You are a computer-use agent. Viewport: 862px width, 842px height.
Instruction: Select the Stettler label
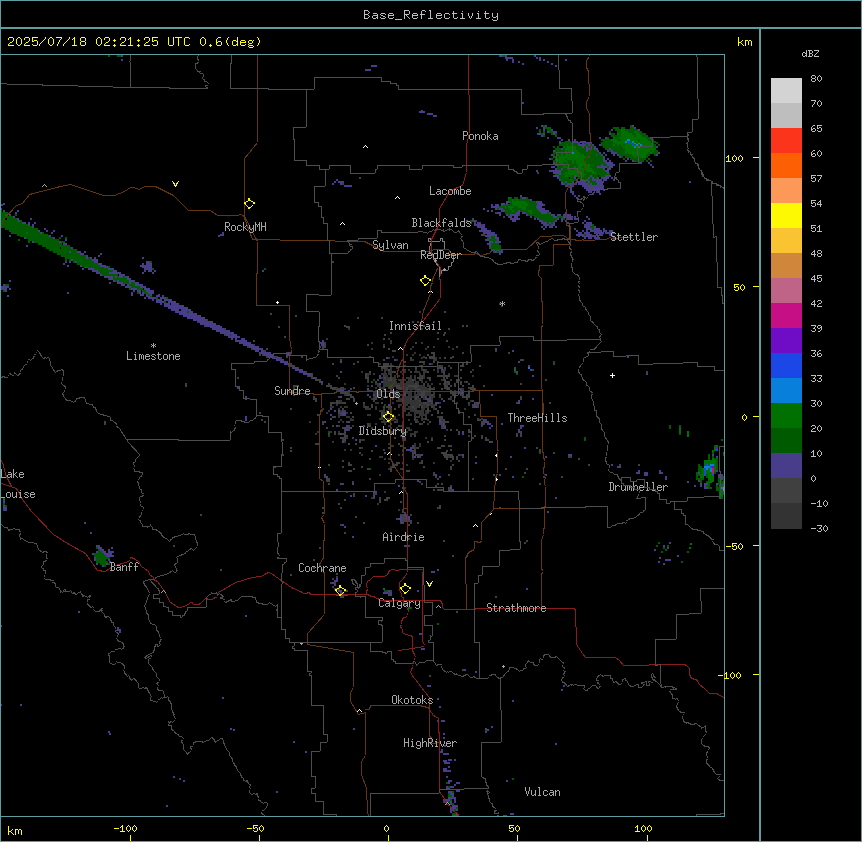634,237
